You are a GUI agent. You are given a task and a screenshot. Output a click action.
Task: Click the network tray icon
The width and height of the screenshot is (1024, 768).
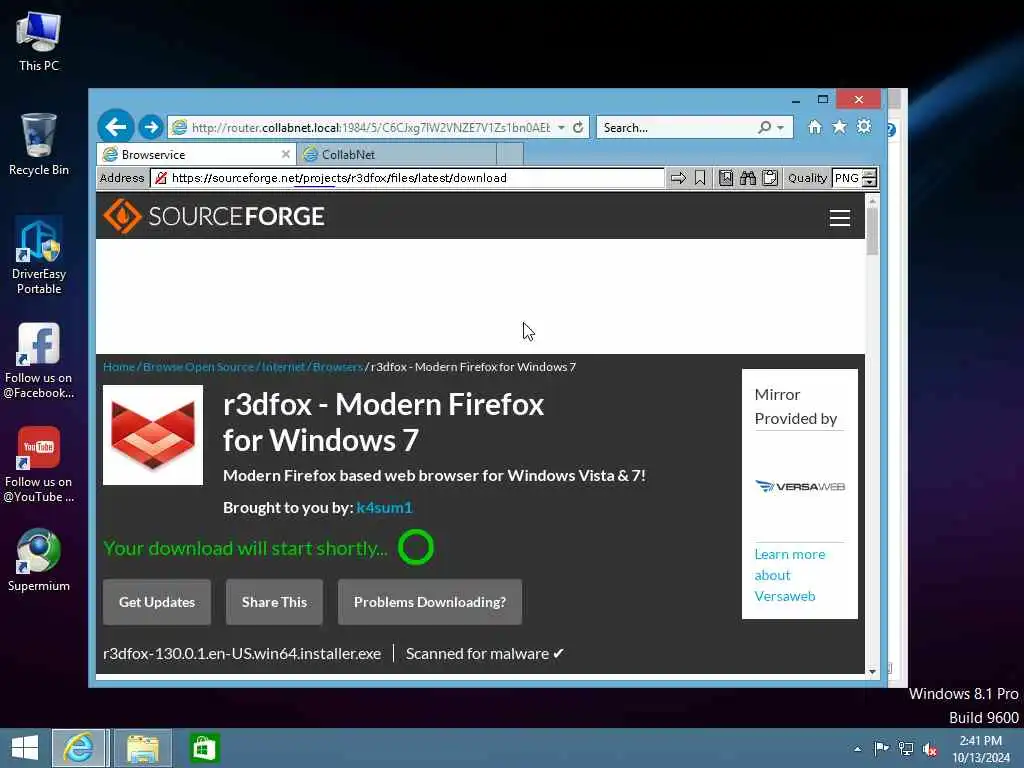906,748
